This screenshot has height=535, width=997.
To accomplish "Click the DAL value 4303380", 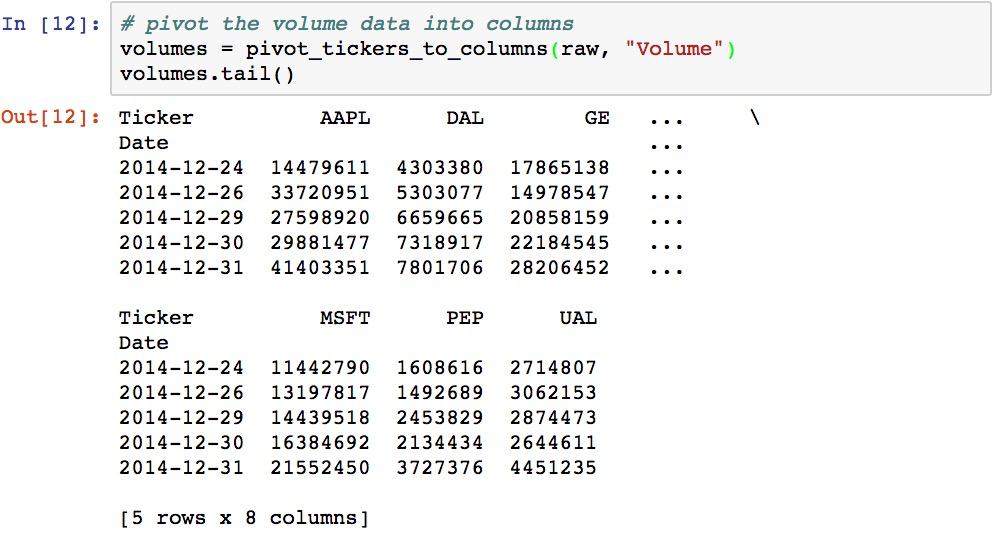I will tap(440, 167).
